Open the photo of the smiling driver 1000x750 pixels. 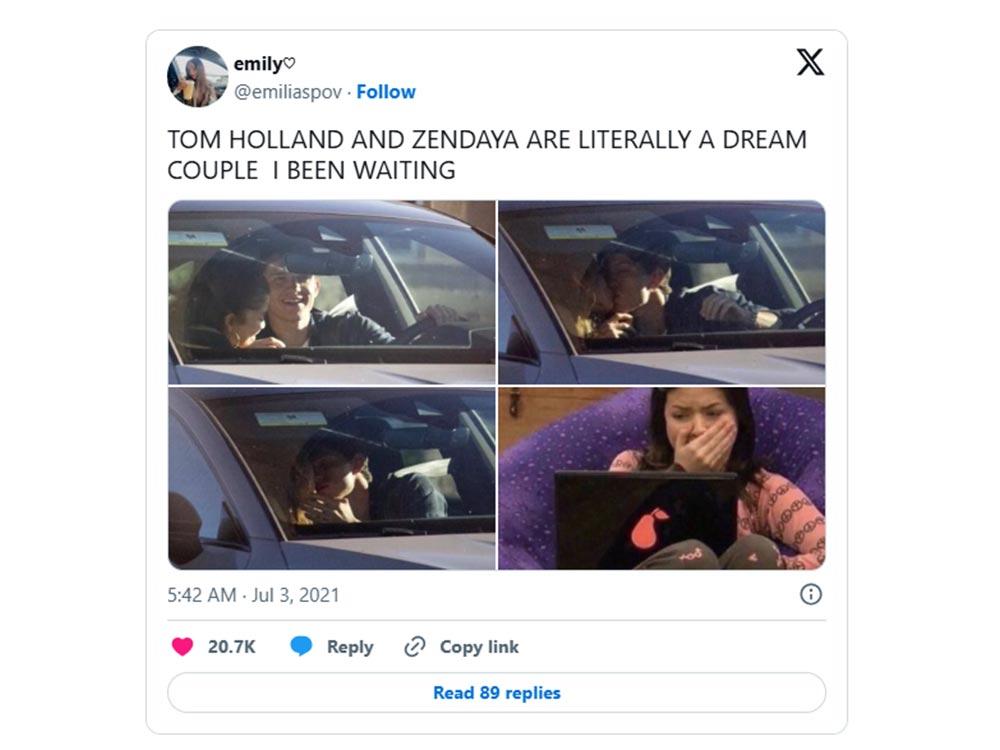332,292
